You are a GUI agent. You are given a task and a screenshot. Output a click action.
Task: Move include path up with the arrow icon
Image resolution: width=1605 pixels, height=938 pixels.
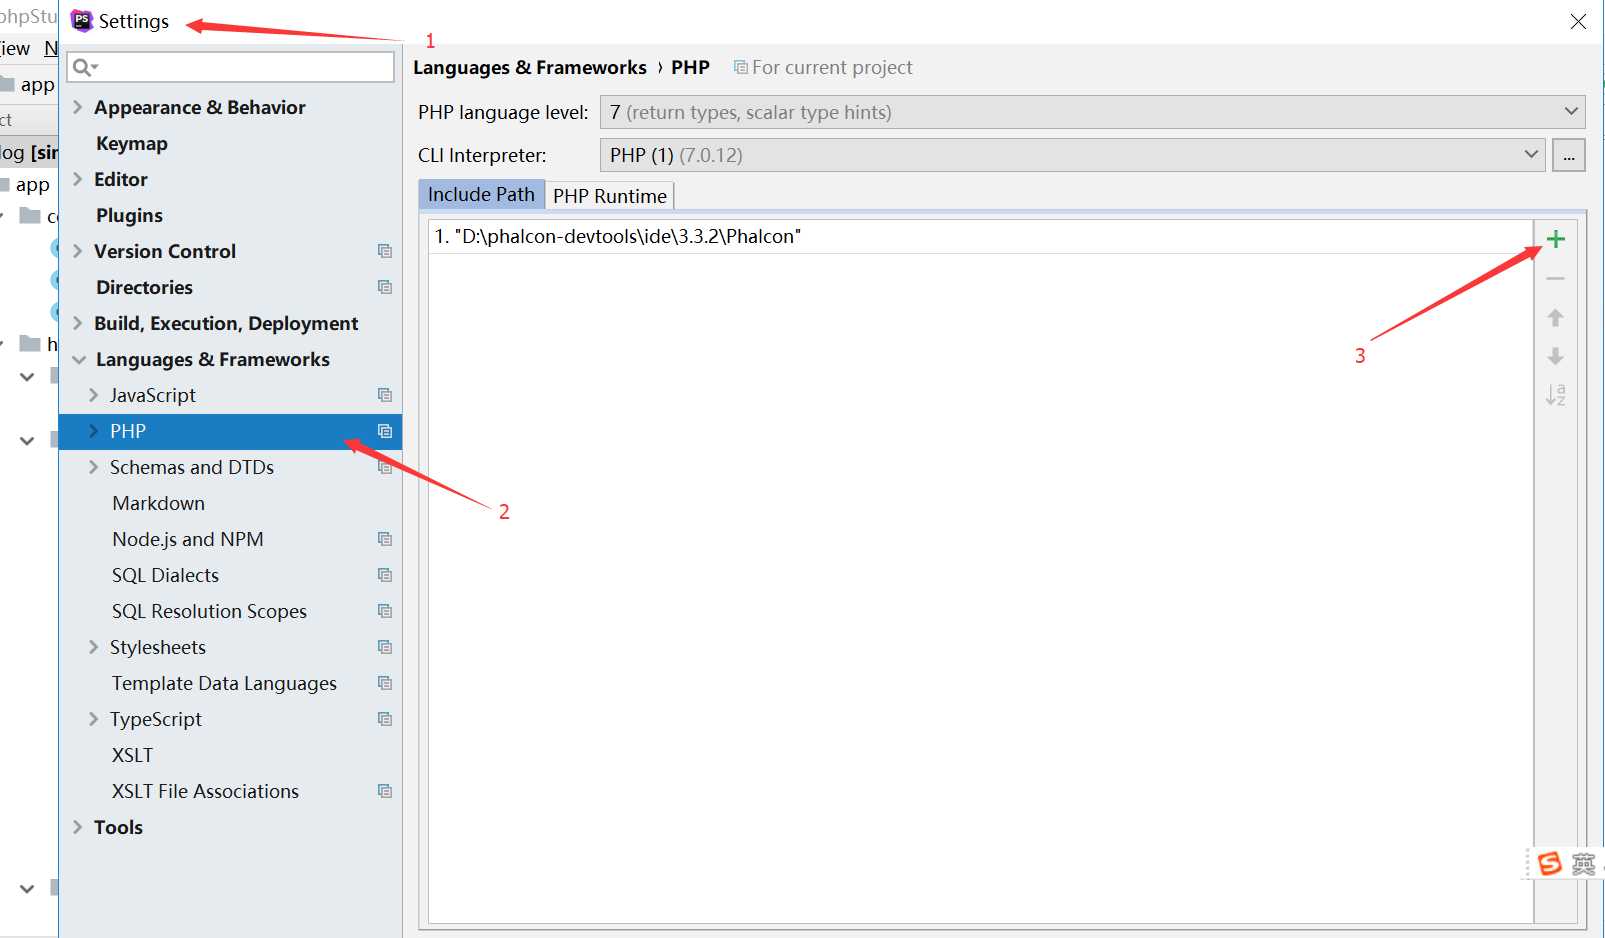pos(1555,318)
